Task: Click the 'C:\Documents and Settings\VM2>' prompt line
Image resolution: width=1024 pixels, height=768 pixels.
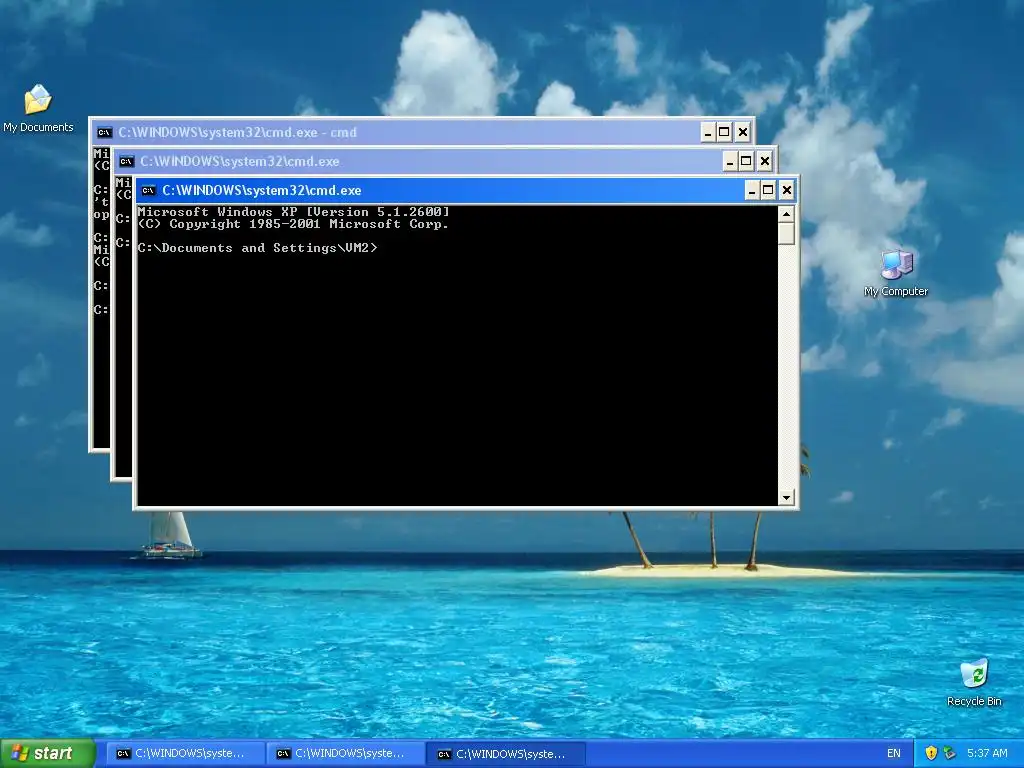Action: coord(257,248)
